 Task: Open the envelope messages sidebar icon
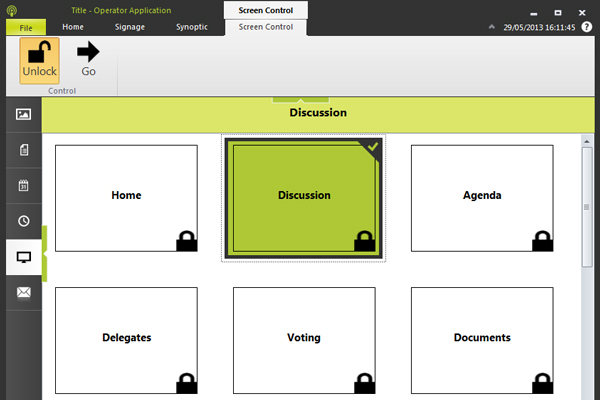point(24,292)
